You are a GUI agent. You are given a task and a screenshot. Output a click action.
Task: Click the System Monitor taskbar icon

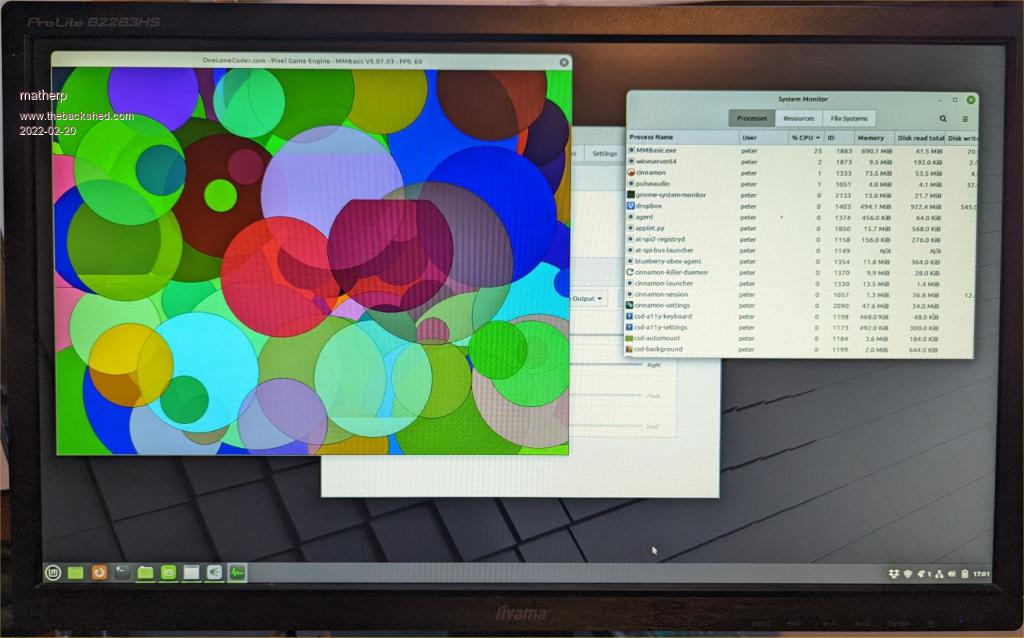pos(238,572)
